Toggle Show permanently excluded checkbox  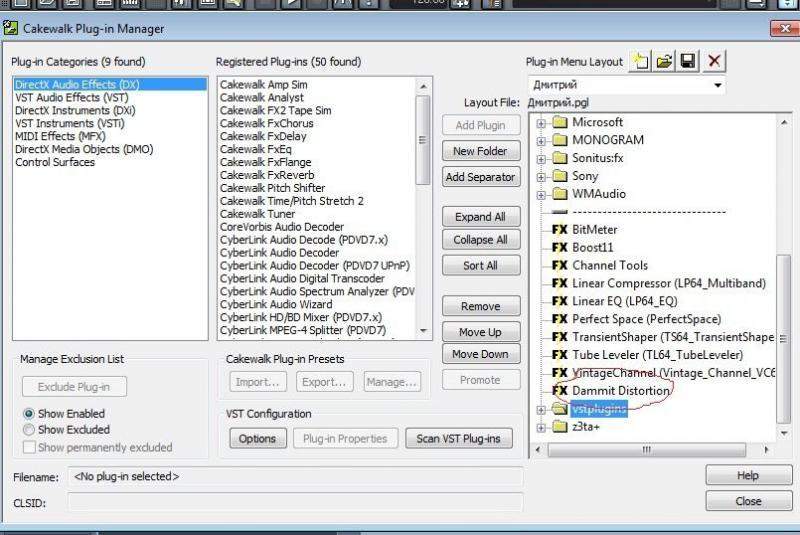point(29,447)
